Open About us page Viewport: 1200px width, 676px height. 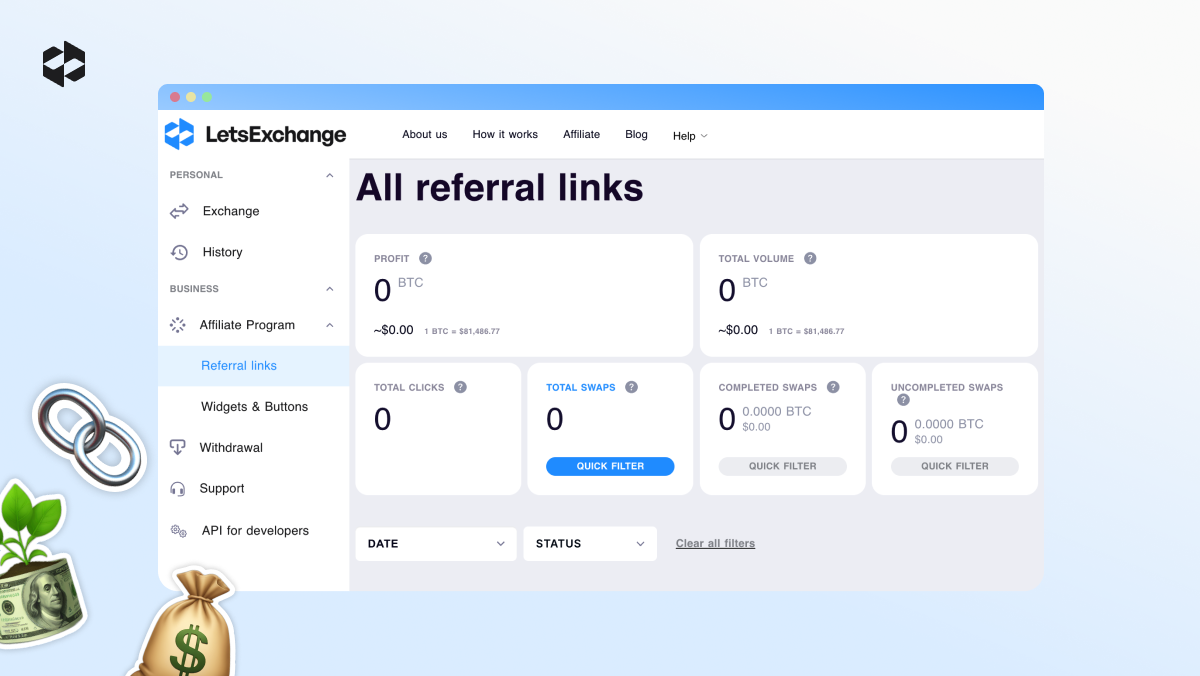tap(425, 134)
